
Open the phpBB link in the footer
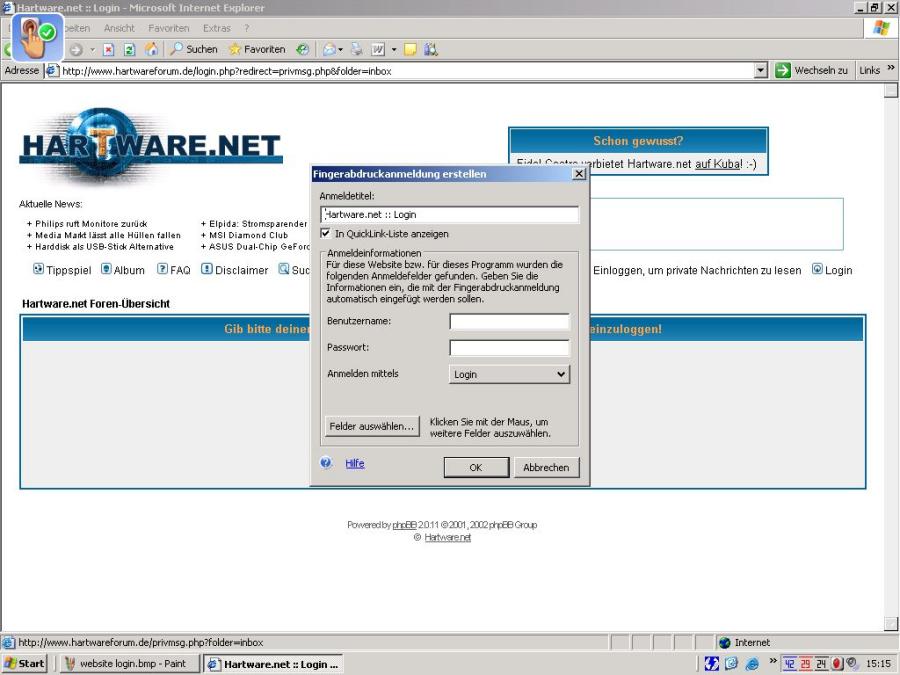click(405, 525)
